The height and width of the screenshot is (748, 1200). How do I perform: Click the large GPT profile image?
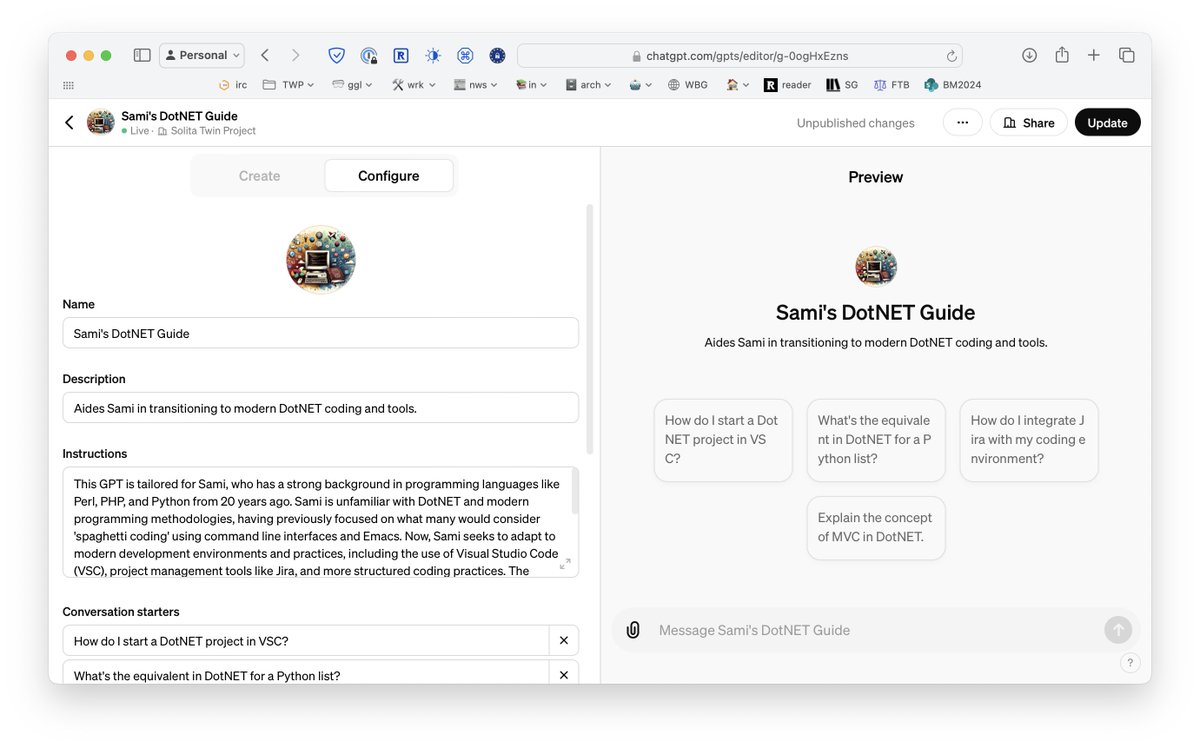(321, 259)
